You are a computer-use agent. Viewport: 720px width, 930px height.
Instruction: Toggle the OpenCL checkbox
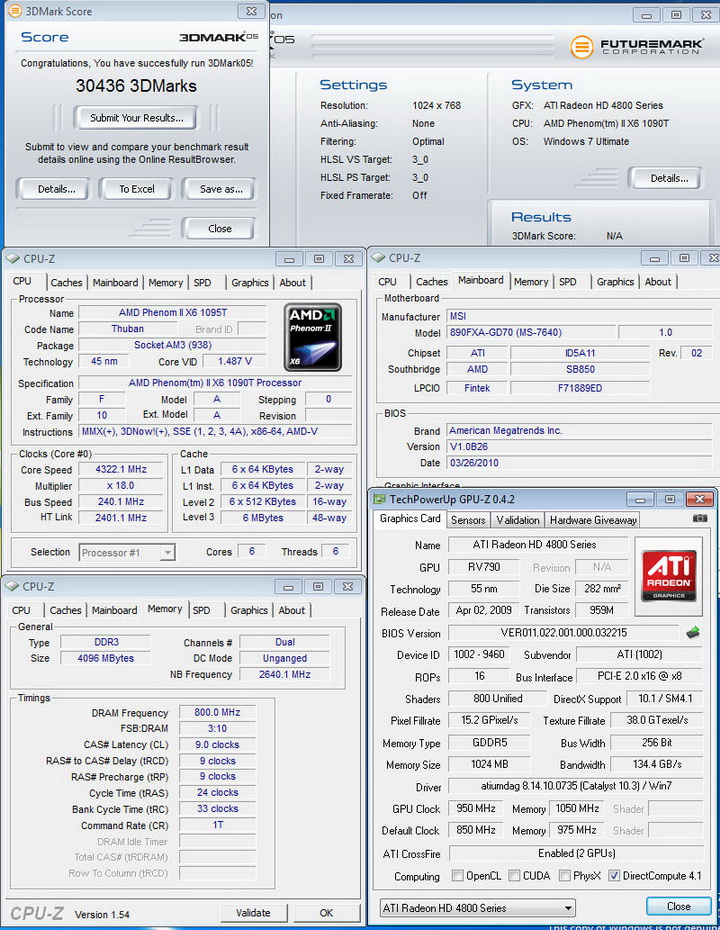click(457, 875)
